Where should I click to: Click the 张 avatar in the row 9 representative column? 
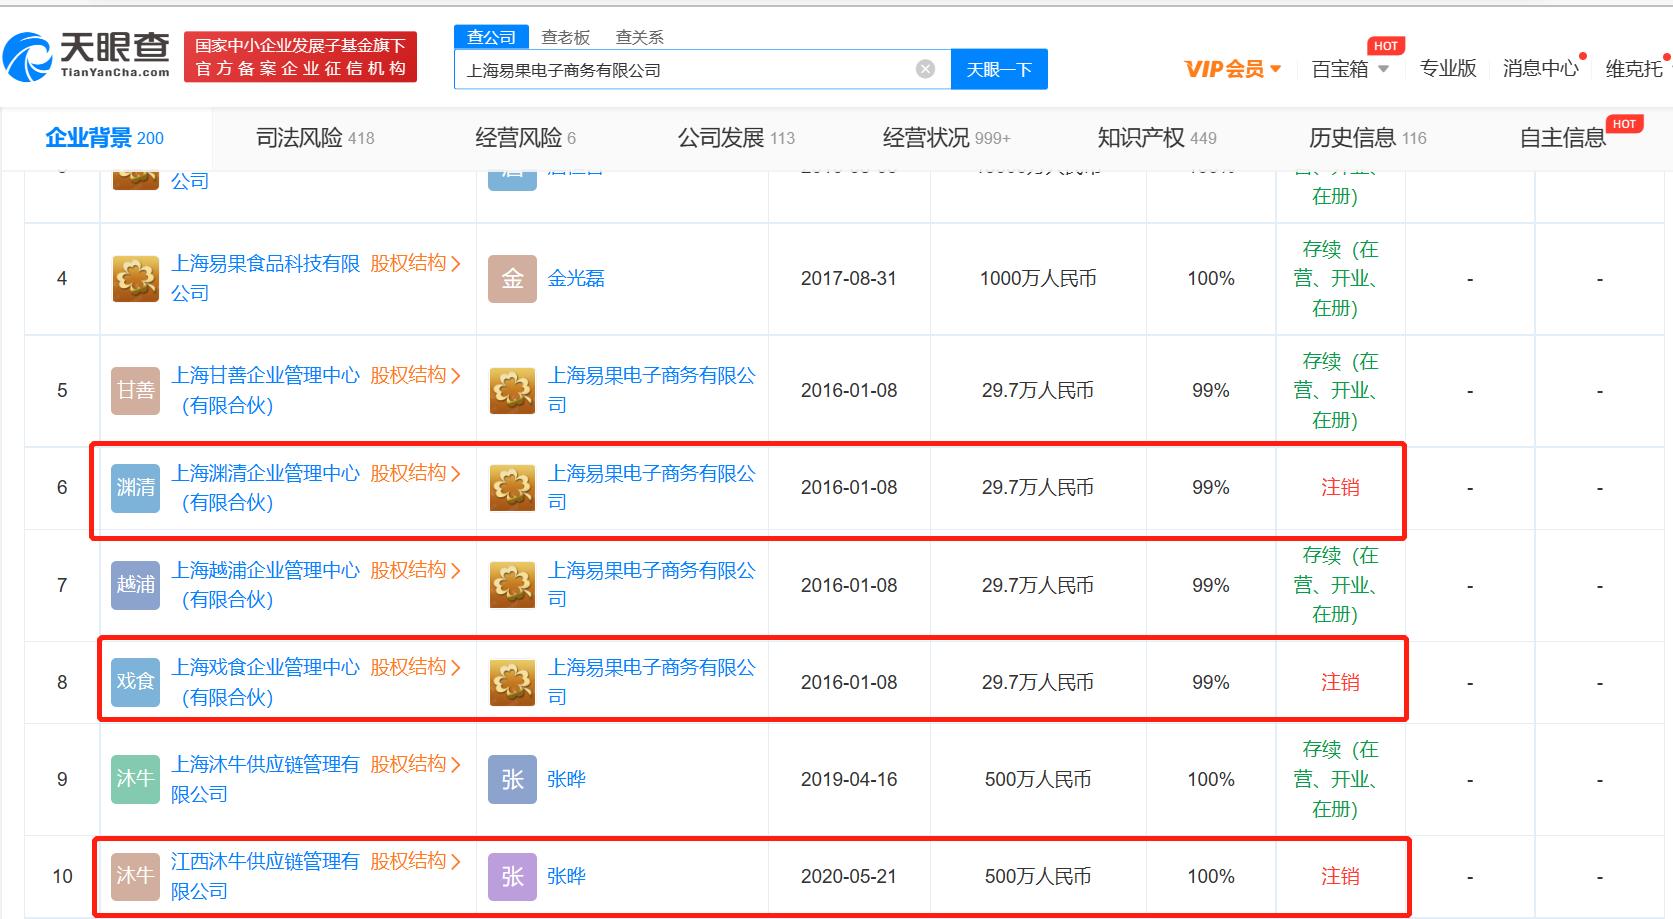(x=512, y=780)
